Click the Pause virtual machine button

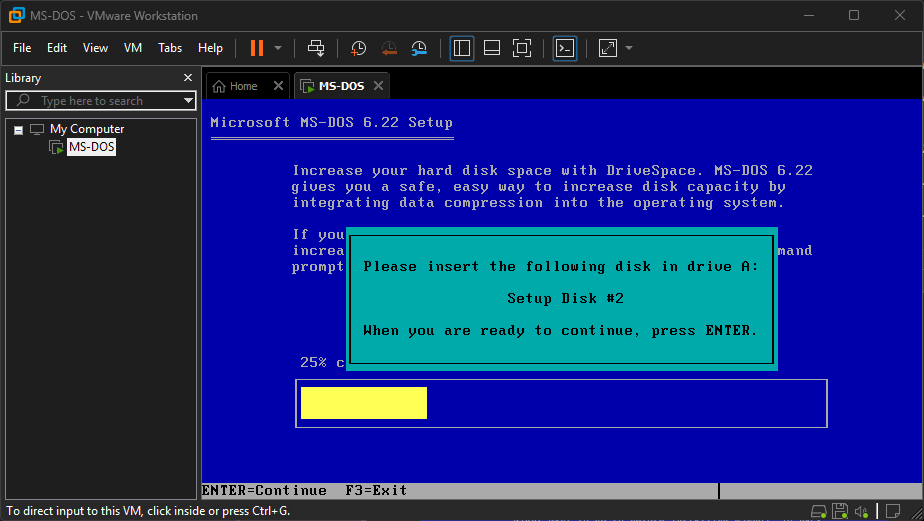(x=257, y=48)
